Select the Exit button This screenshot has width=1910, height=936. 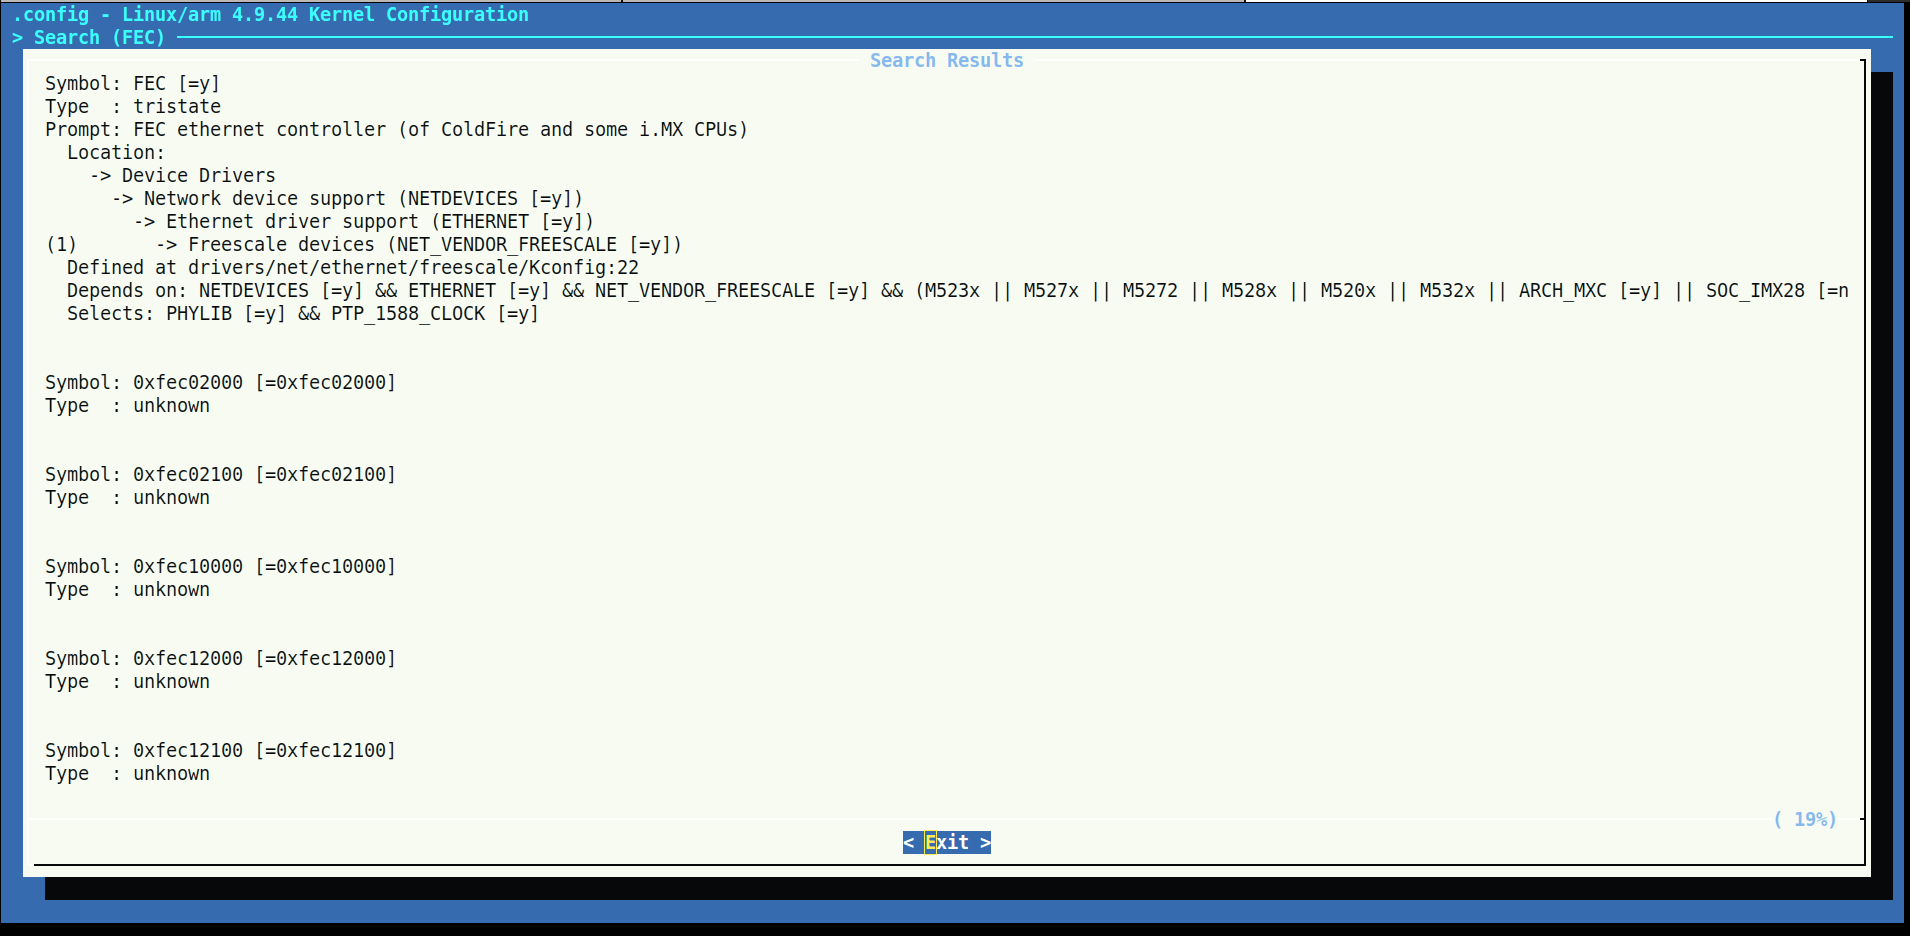click(x=946, y=842)
